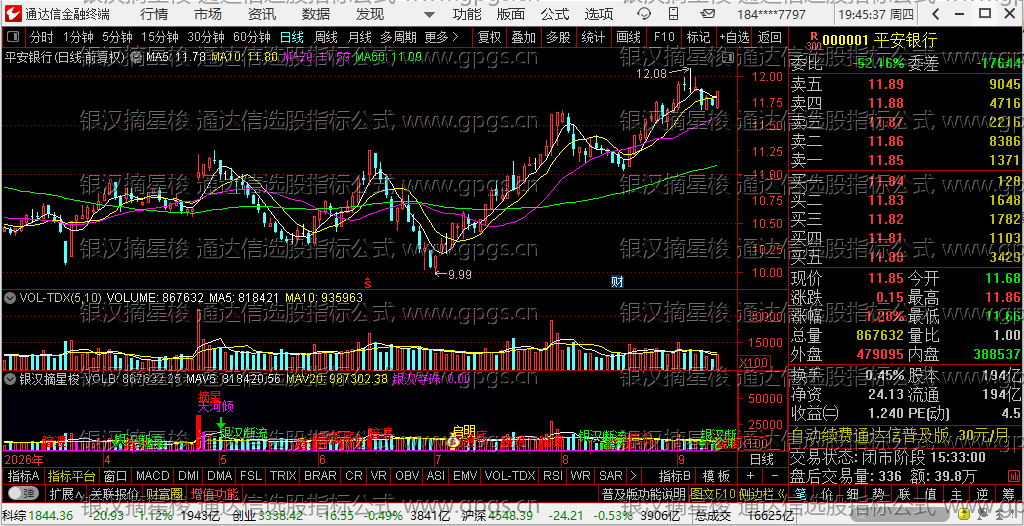Image resolution: width=1024 pixels, height=526 pixels.
Task: Switch to the MACD indicator tab
Action: [153, 476]
